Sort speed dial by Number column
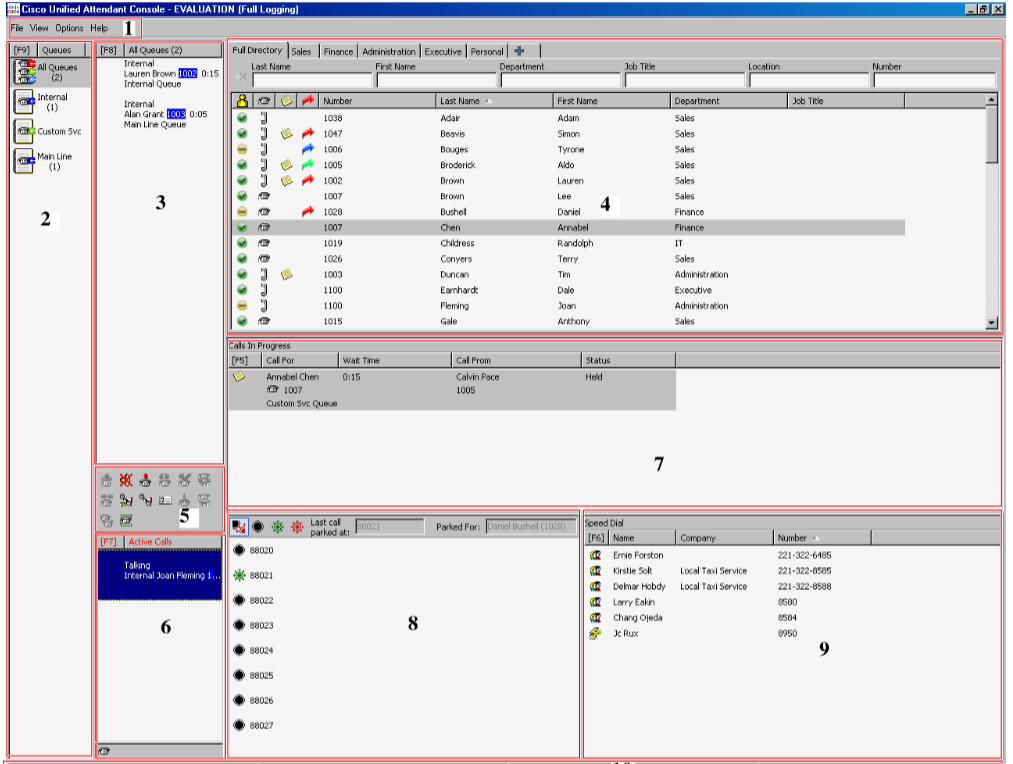Screen dimensions: 1013x764 [x=822, y=538]
